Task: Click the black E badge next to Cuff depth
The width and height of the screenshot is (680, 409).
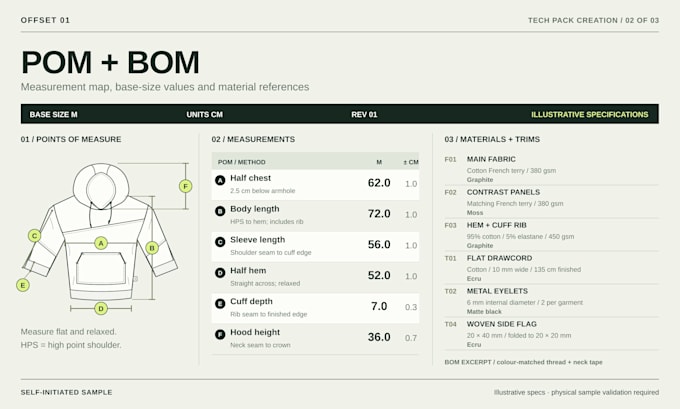Action: click(220, 303)
